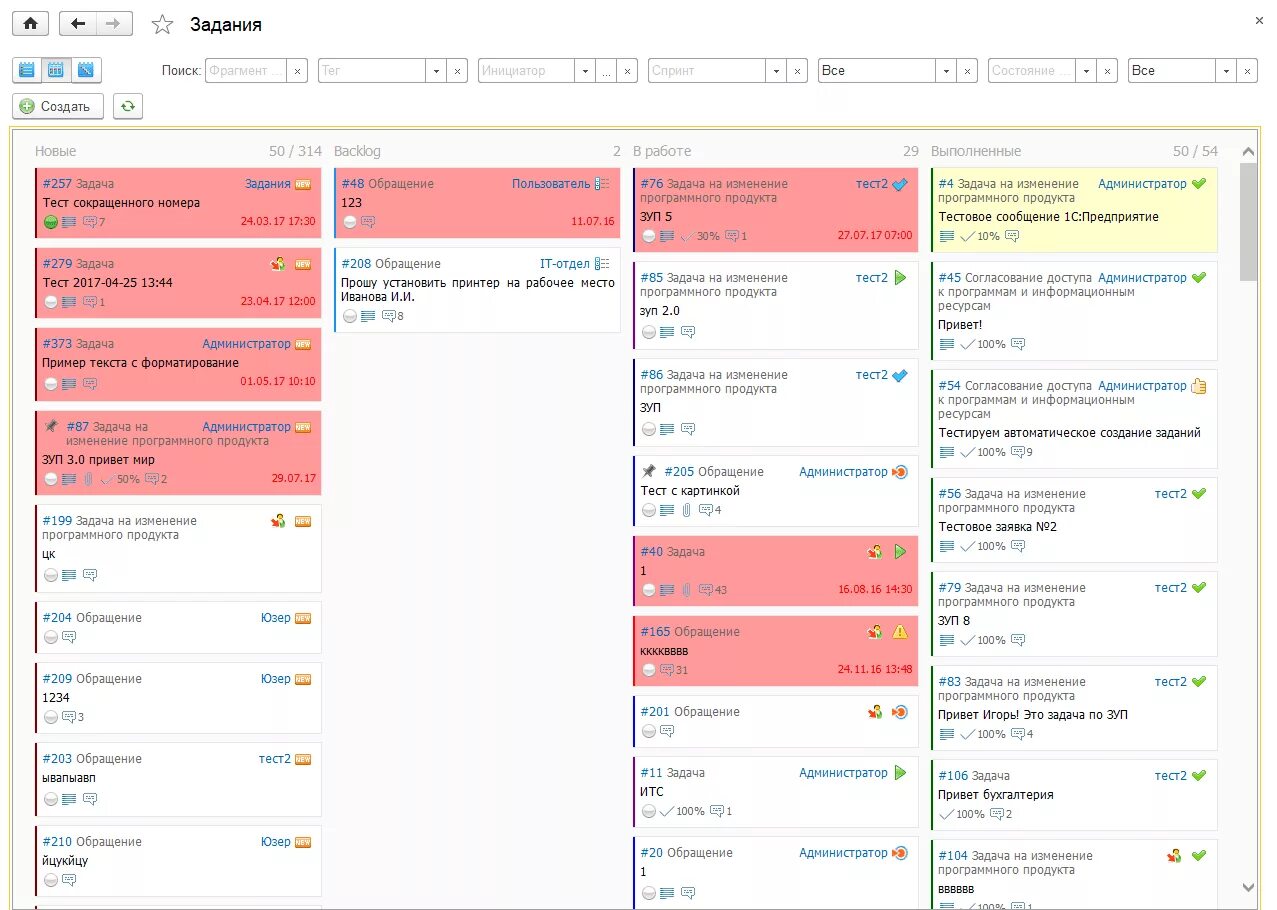This screenshot has width=1277, height=910.
Task: Switch to chart view mode
Action: point(86,70)
